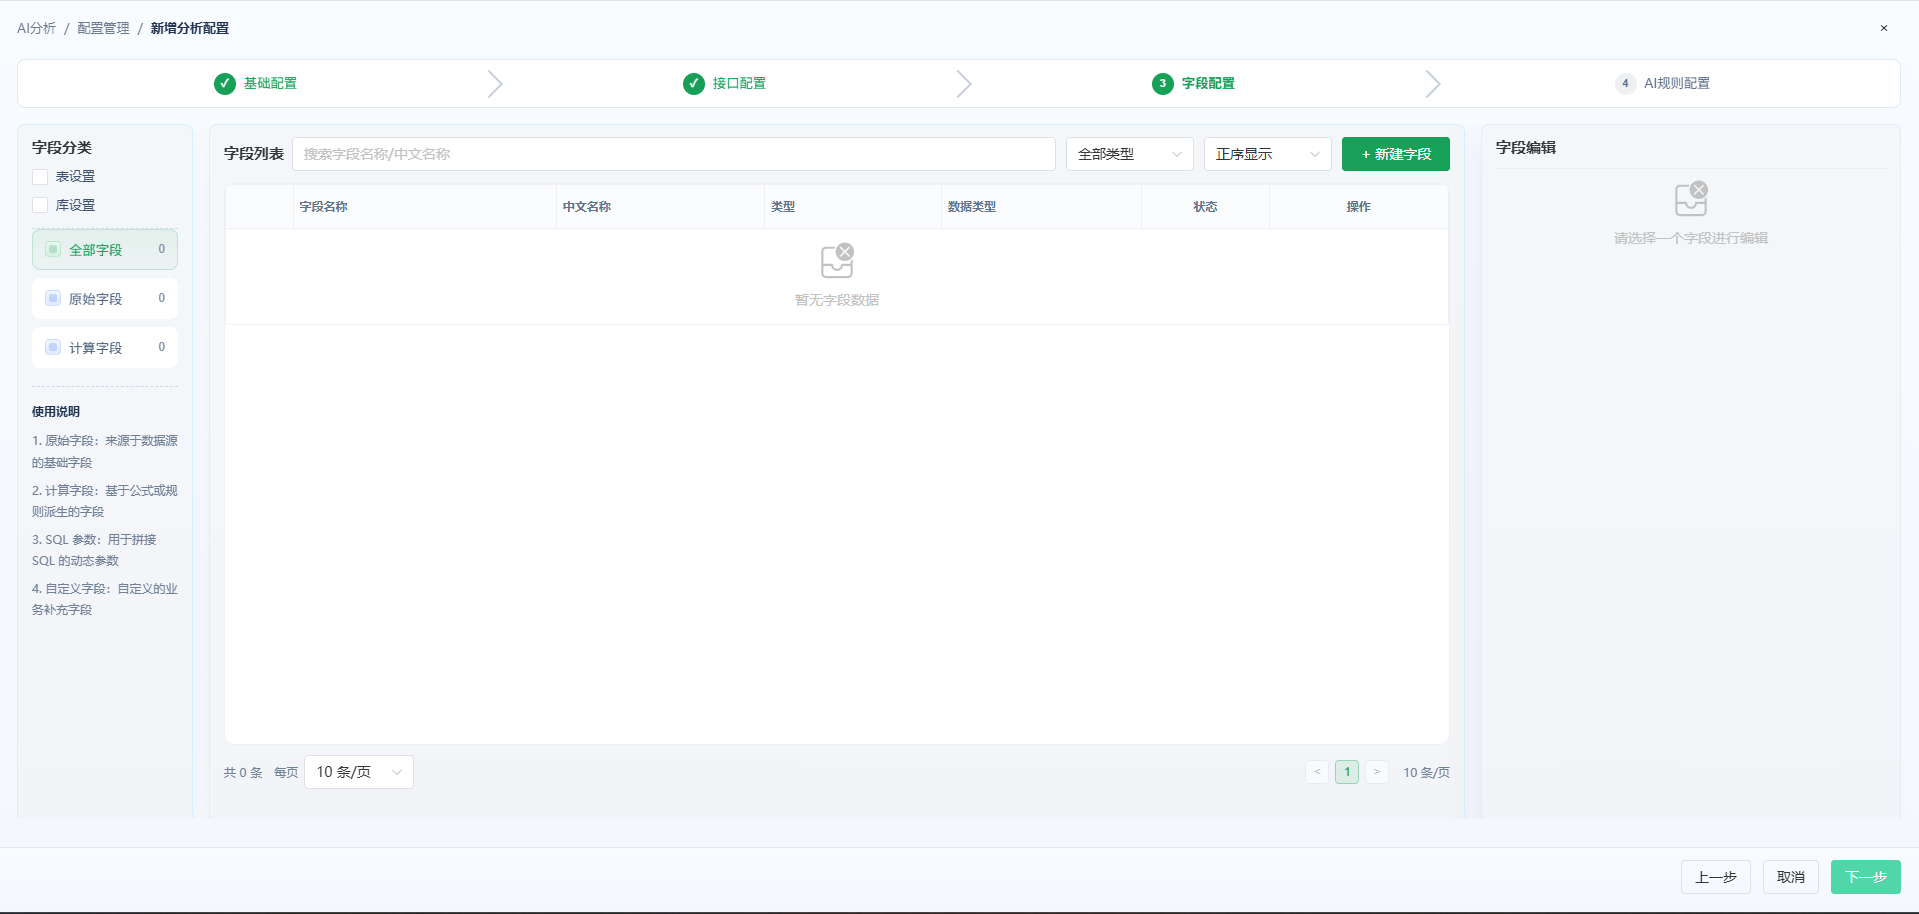Click the field name search input
Screen dimensions: 1919x914
tap(674, 154)
